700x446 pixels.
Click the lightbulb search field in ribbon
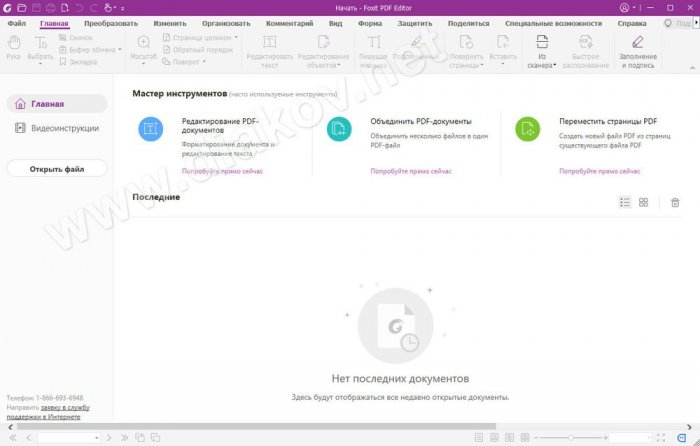678,23
